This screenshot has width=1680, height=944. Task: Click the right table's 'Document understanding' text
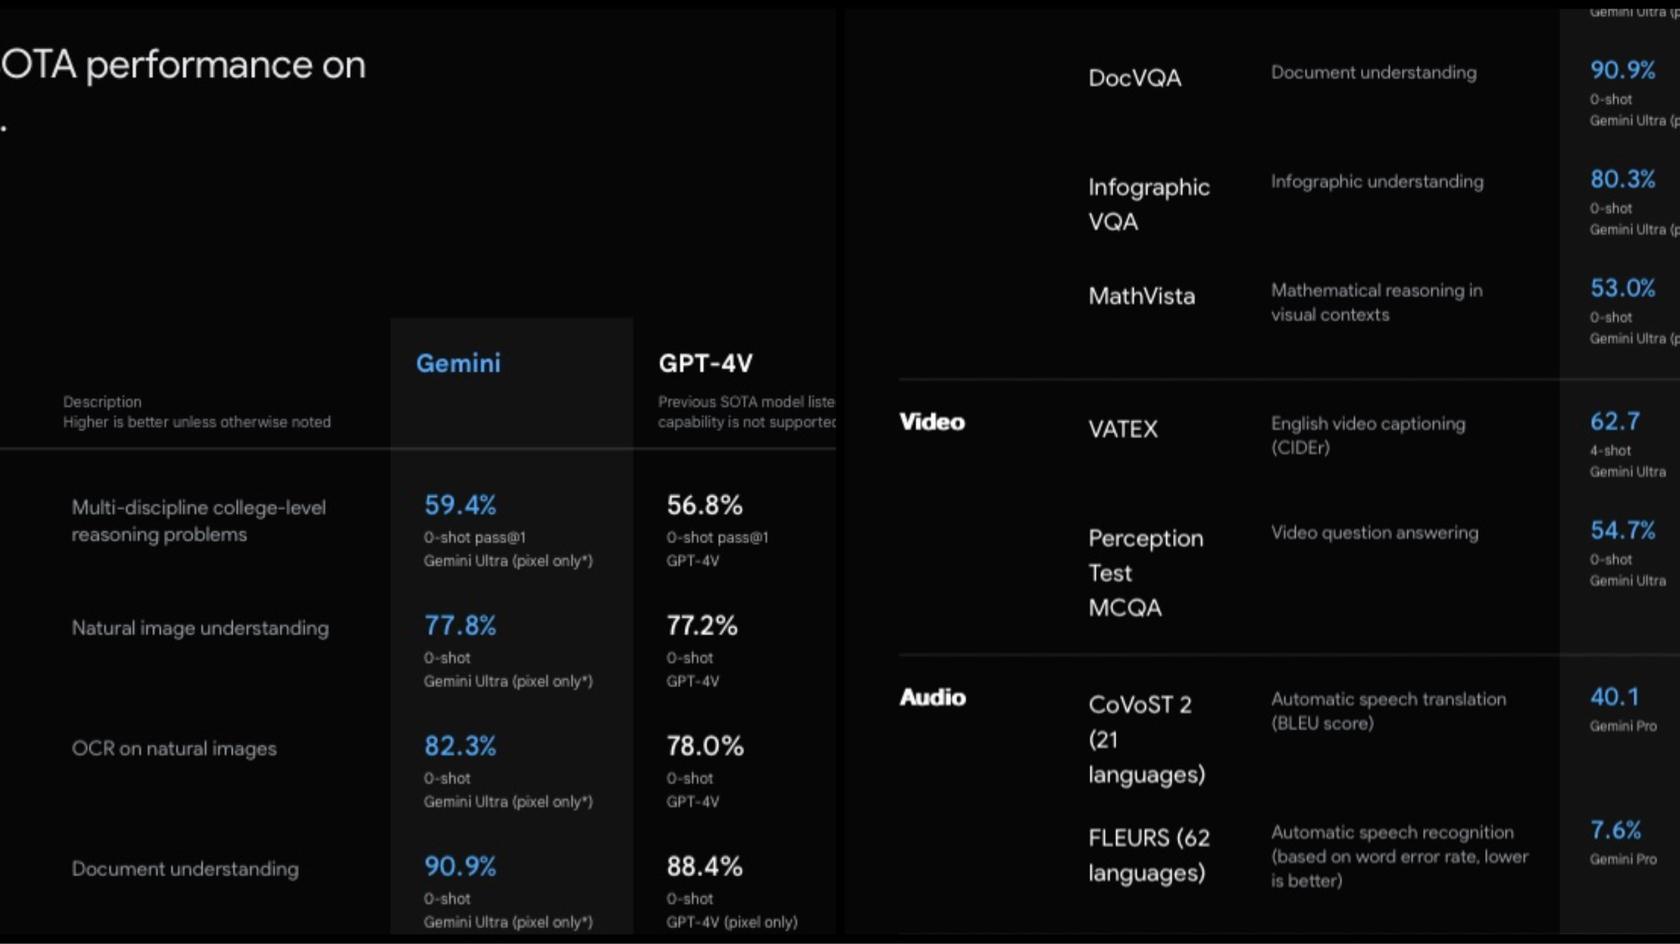pos(1374,73)
